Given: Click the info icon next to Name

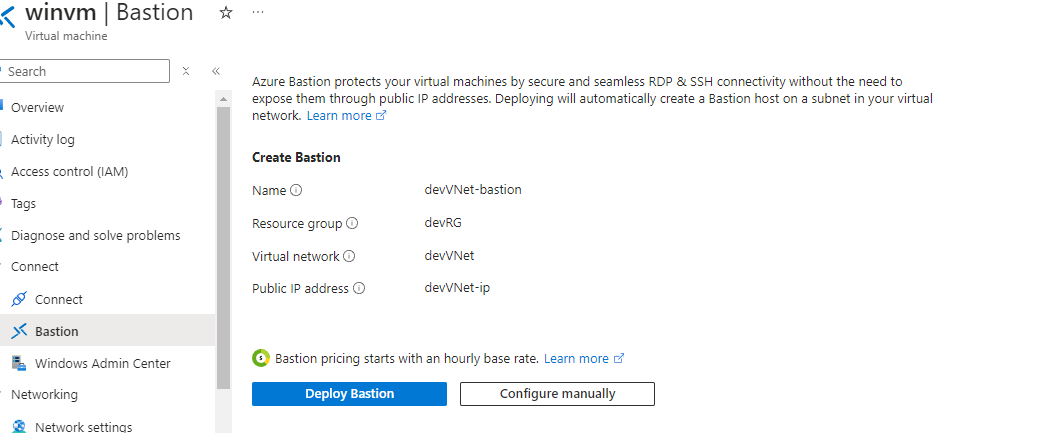Looking at the screenshot, I should pyautogui.click(x=296, y=191).
